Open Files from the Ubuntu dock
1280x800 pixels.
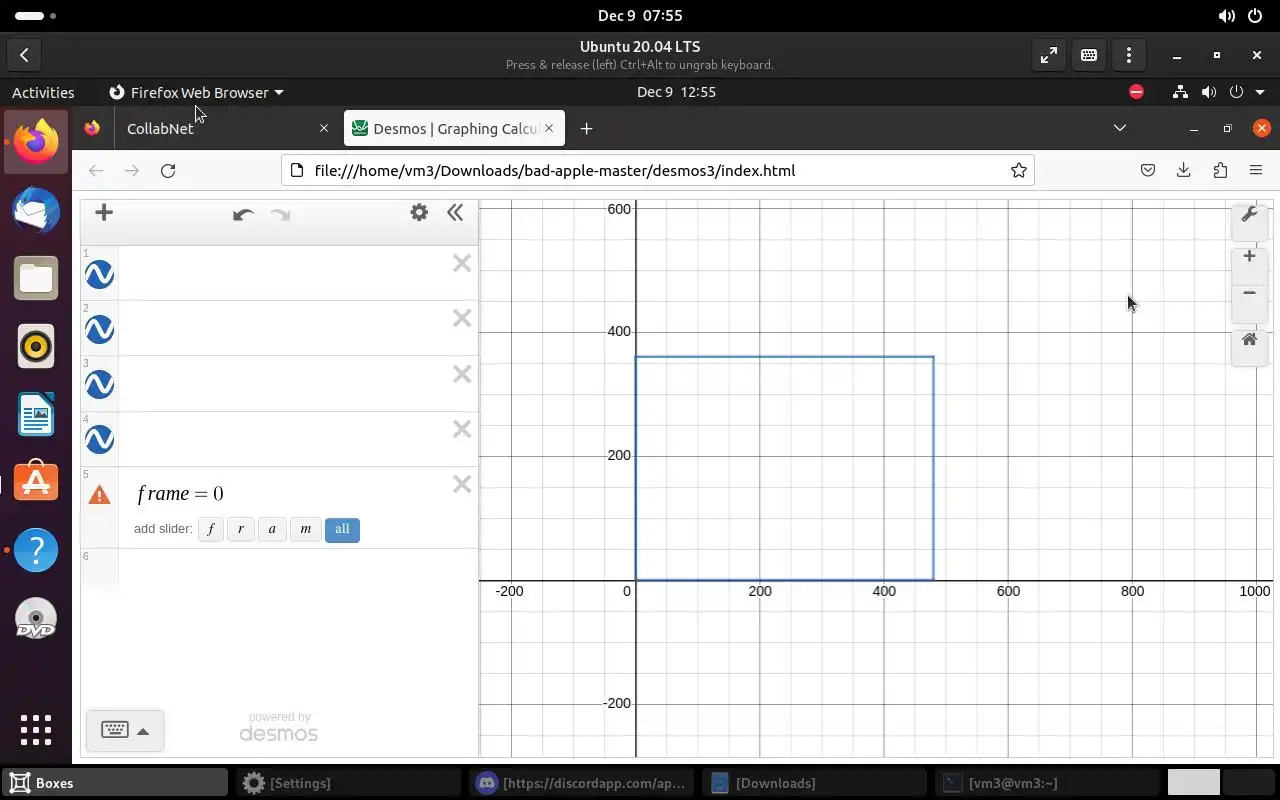[x=36, y=277]
